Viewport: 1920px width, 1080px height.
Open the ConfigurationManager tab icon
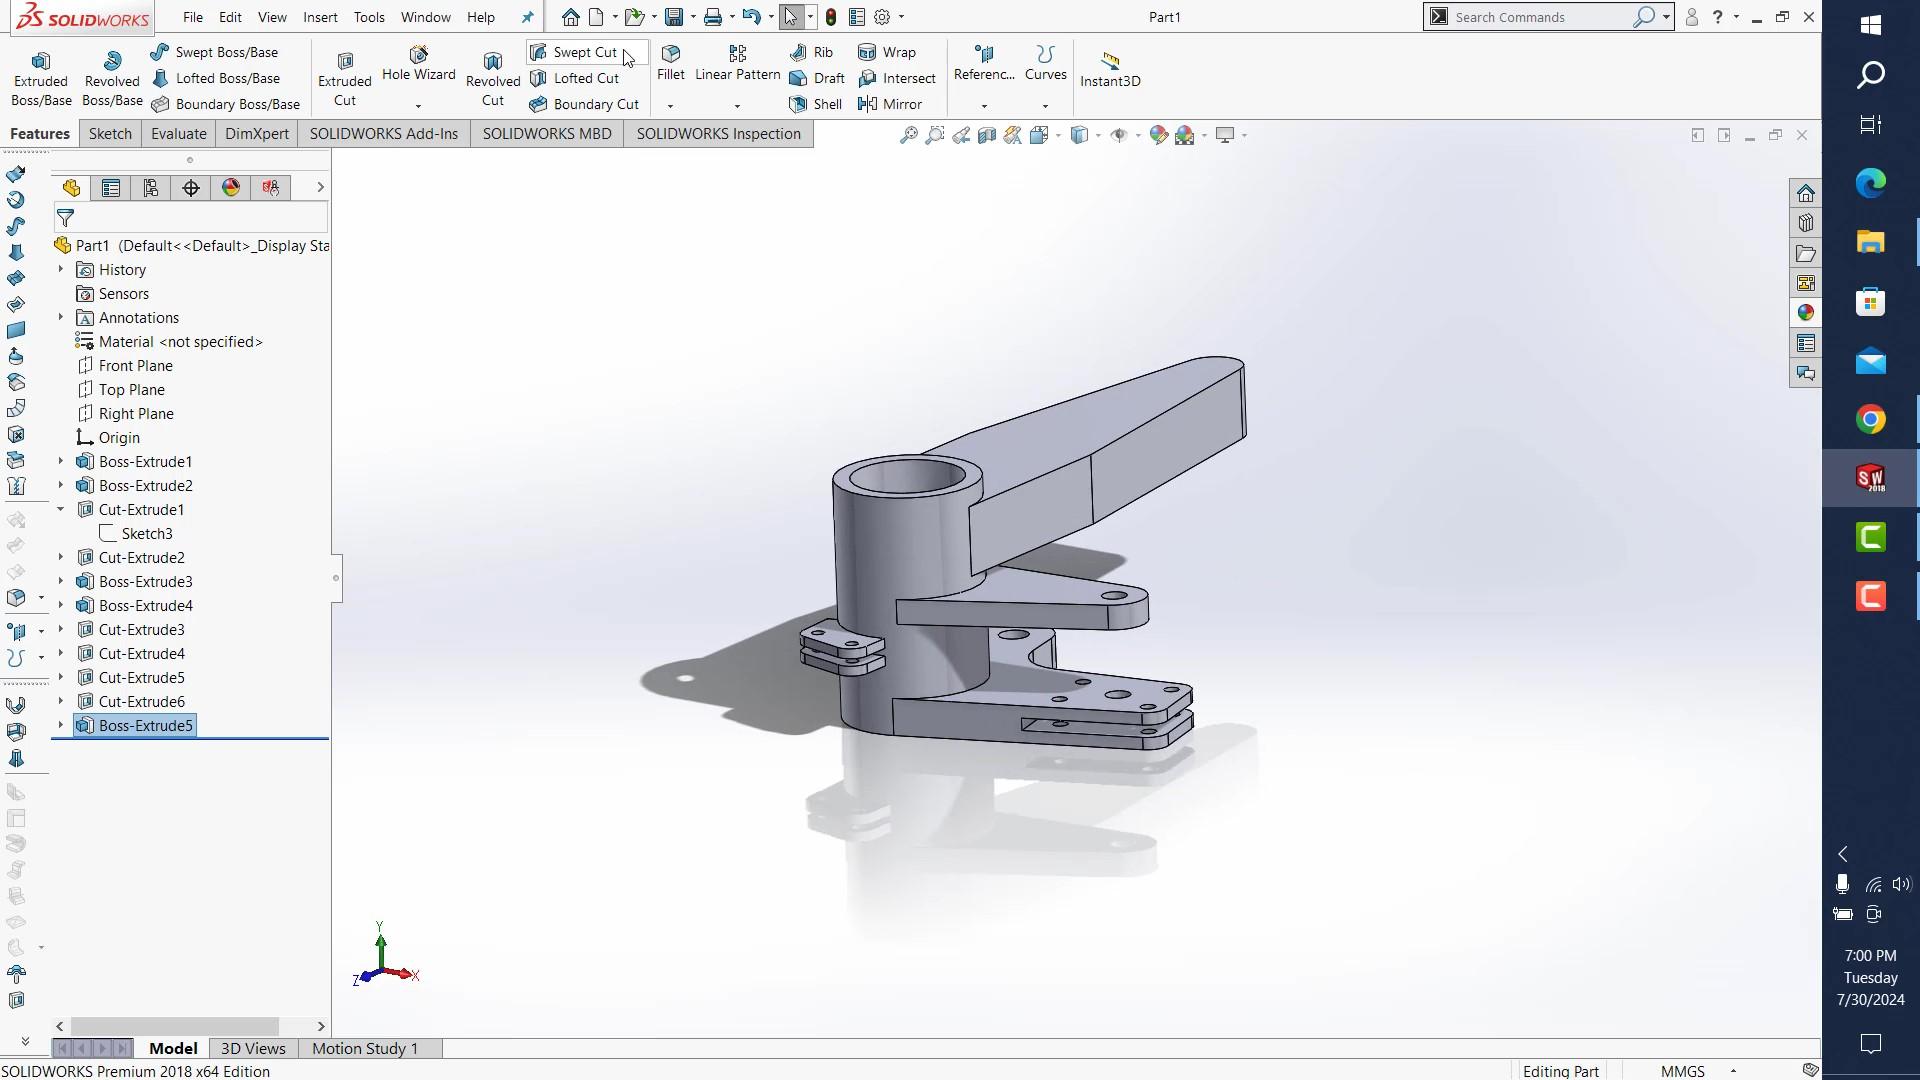point(151,188)
